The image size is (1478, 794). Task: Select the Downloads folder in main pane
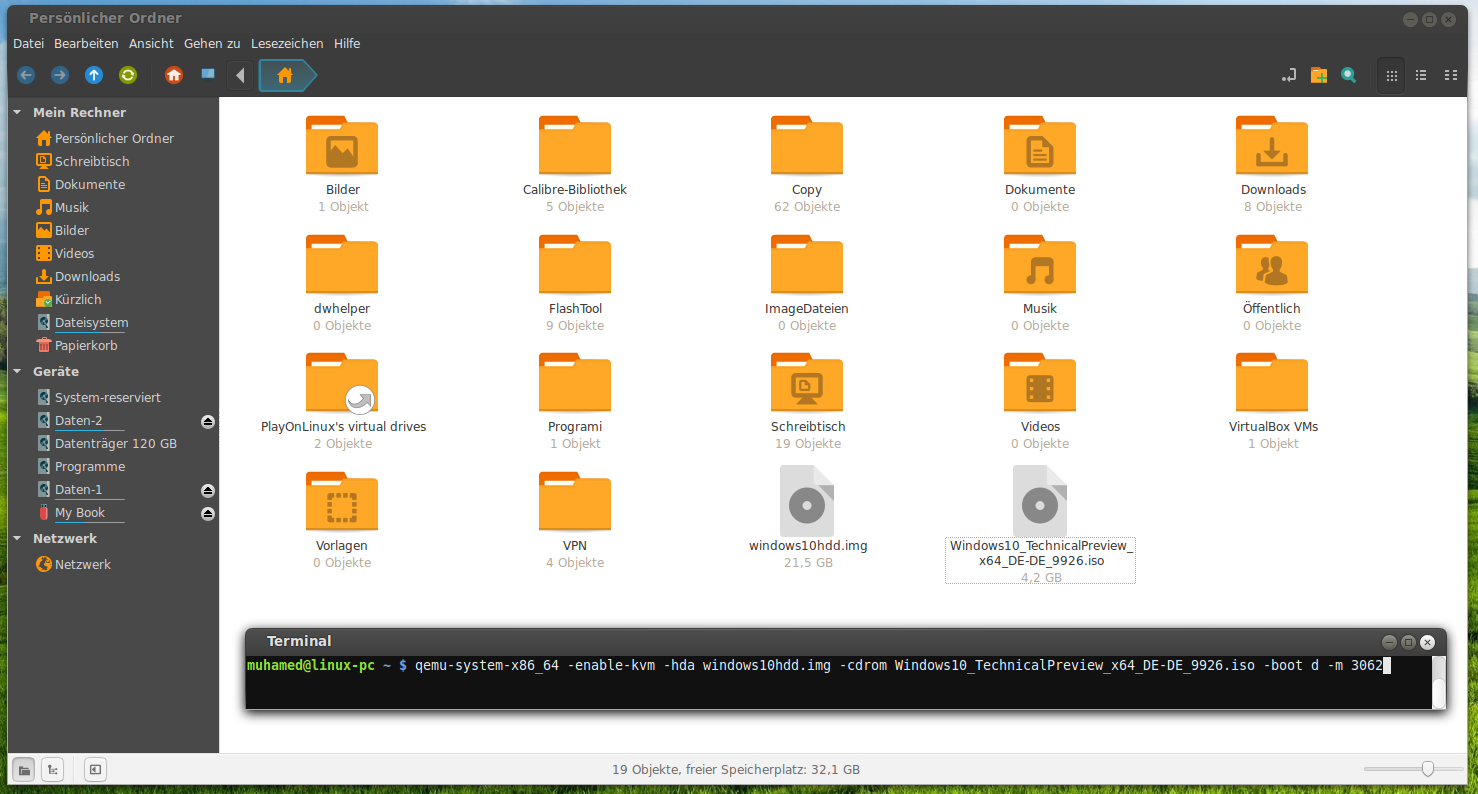[x=1272, y=146]
